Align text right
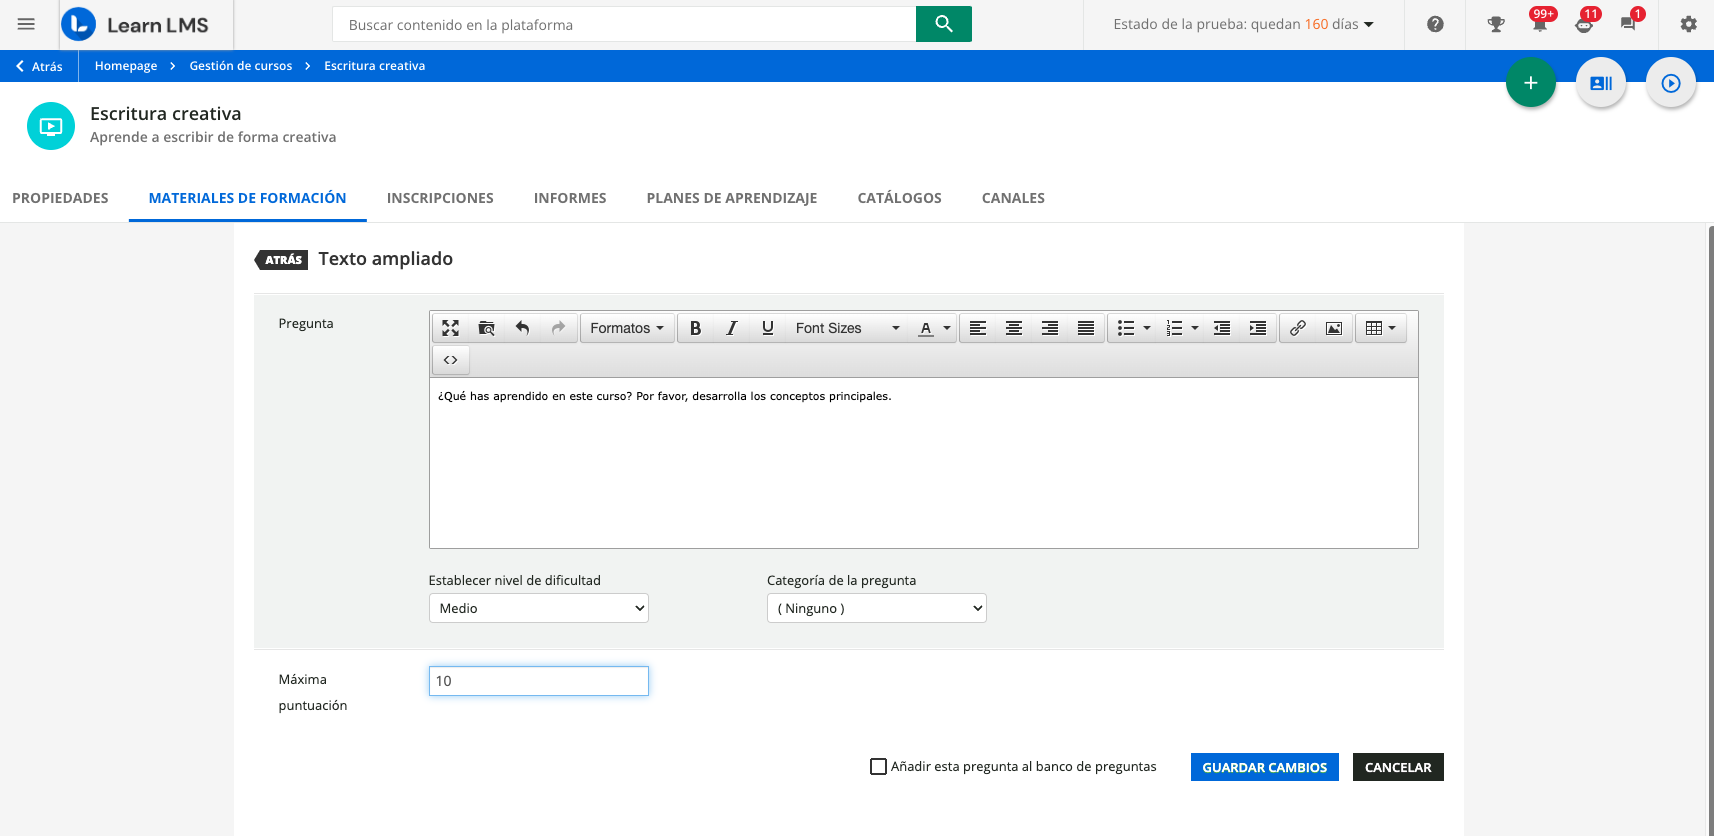This screenshot has width=1714, height=836. 1050,328
